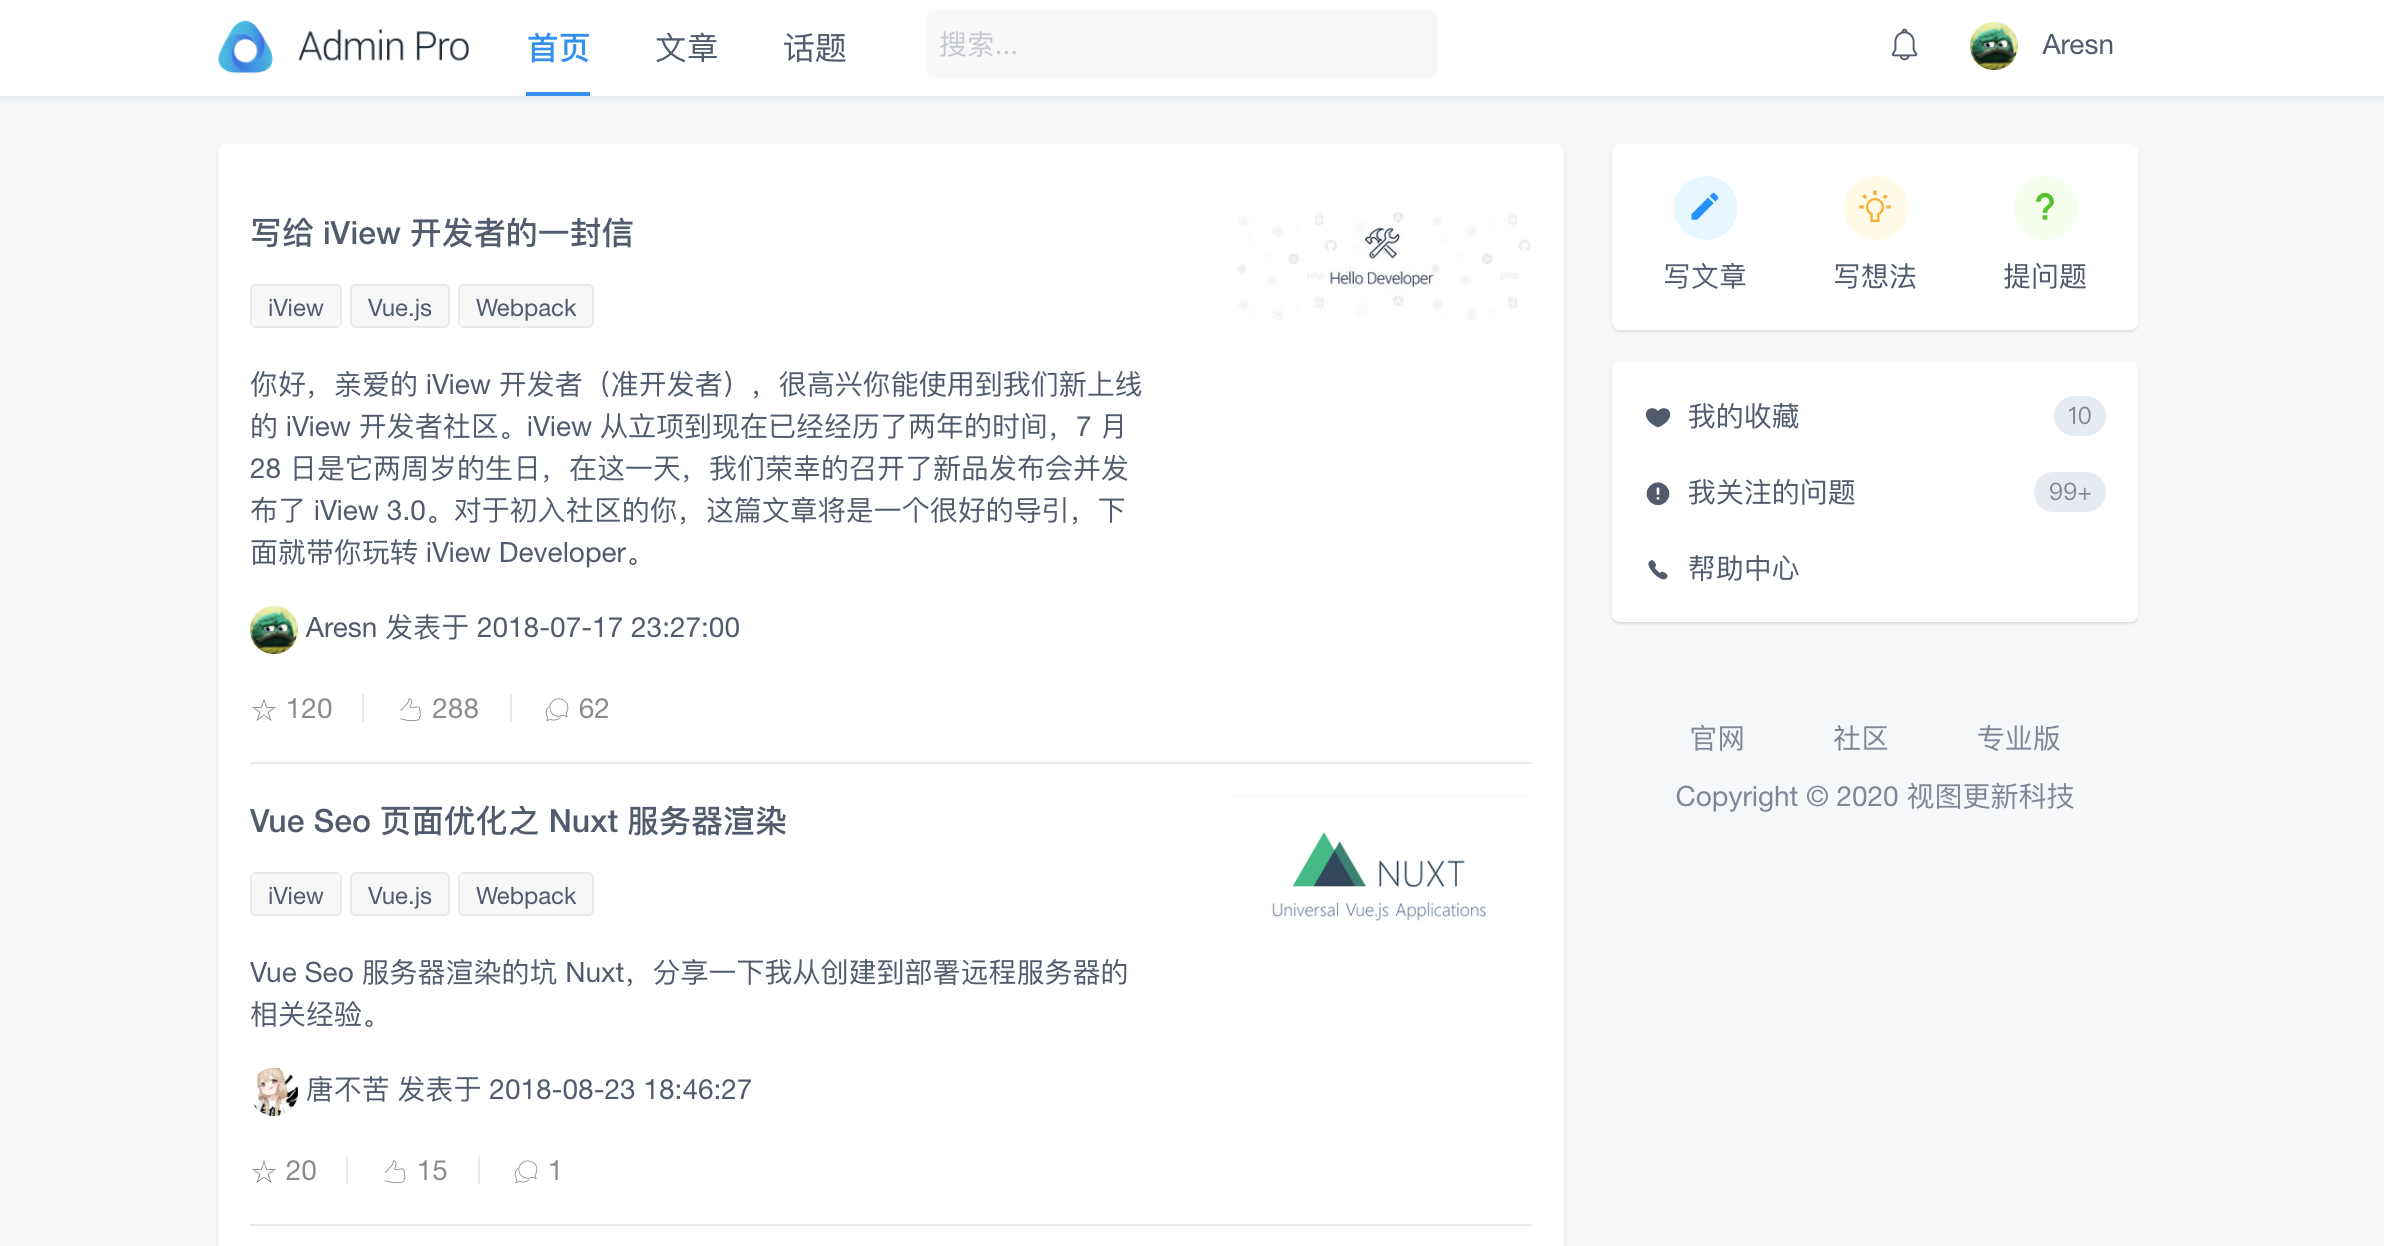Click the Aresn avatar in header
The height and width of the screenshot is (1246, 2384).
pos(1993,46)
